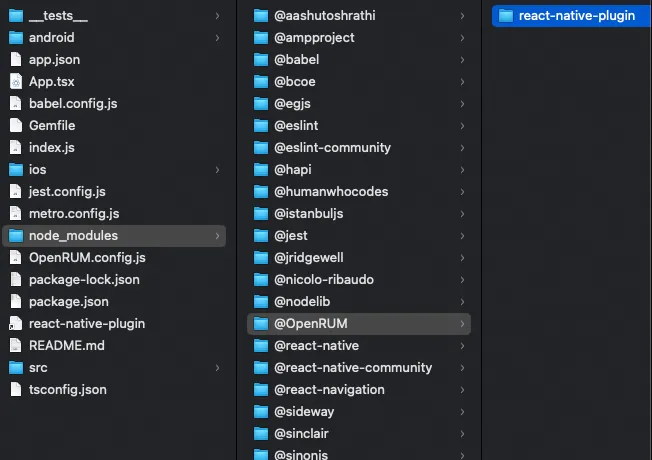Click the ios folder icon
Image resolution: width=652 pixels, height=460 pixels.
tap(16, 170)
